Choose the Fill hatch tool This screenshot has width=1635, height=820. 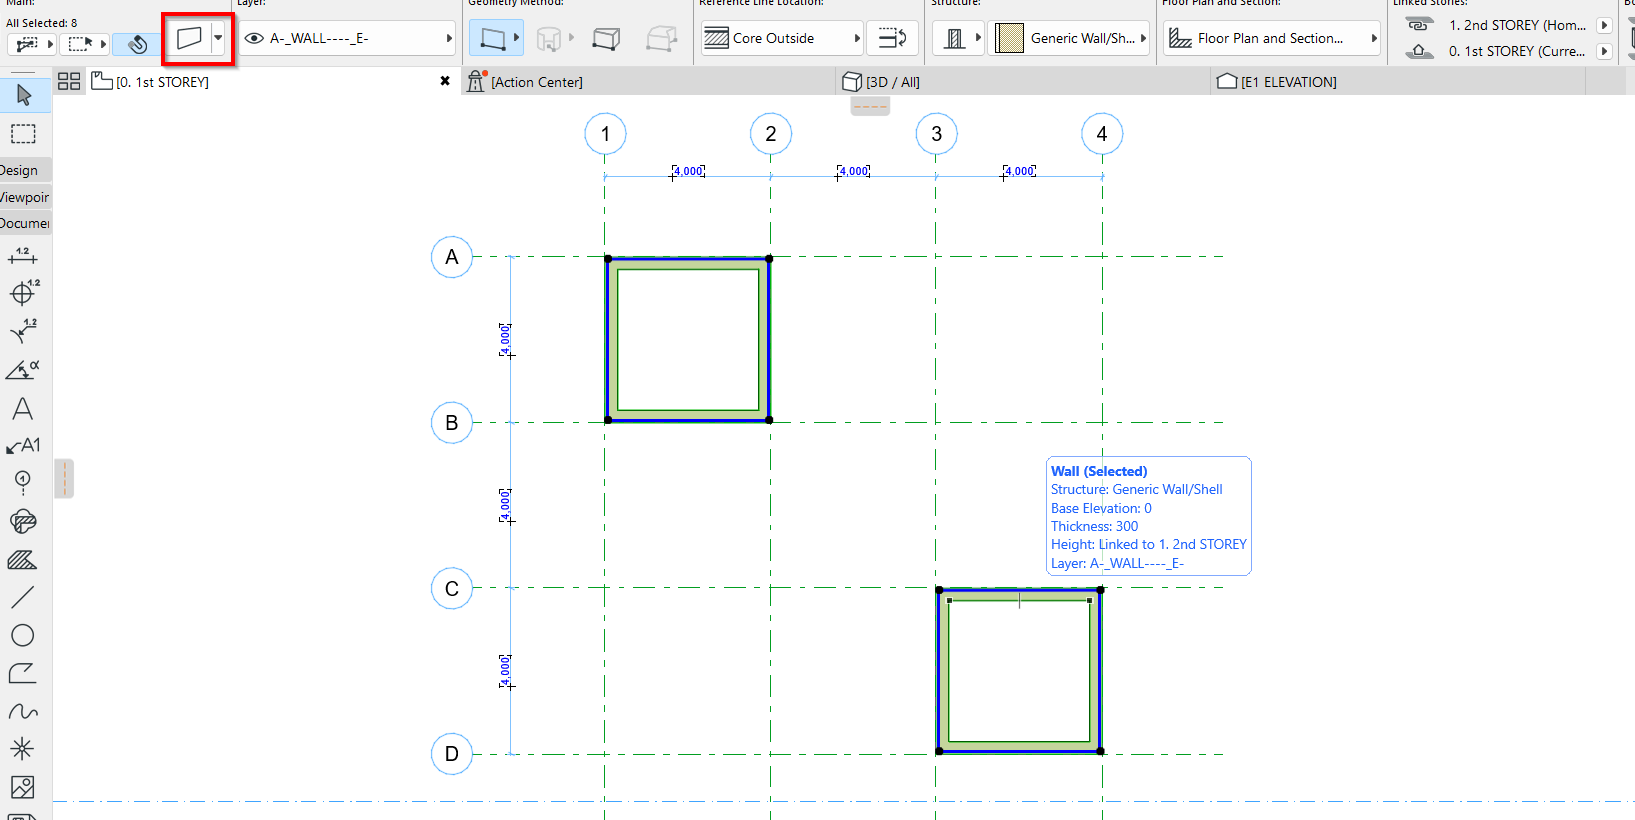click(22, 560)
